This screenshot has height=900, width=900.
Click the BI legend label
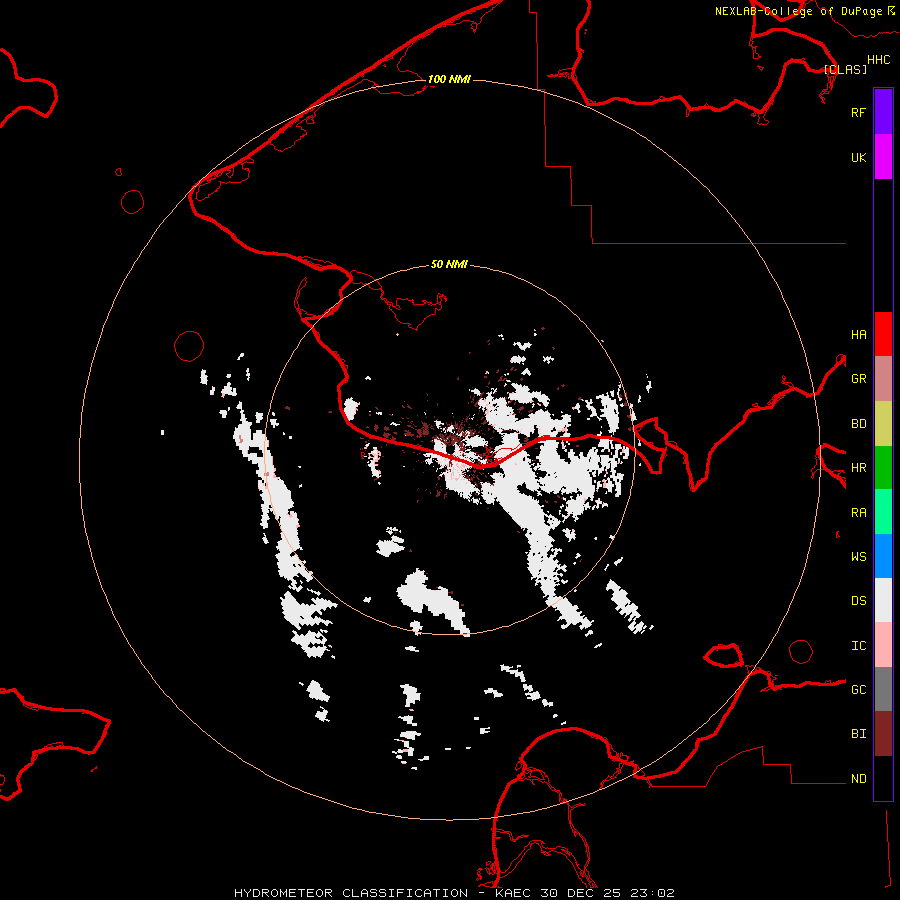(x=858, y=734)
